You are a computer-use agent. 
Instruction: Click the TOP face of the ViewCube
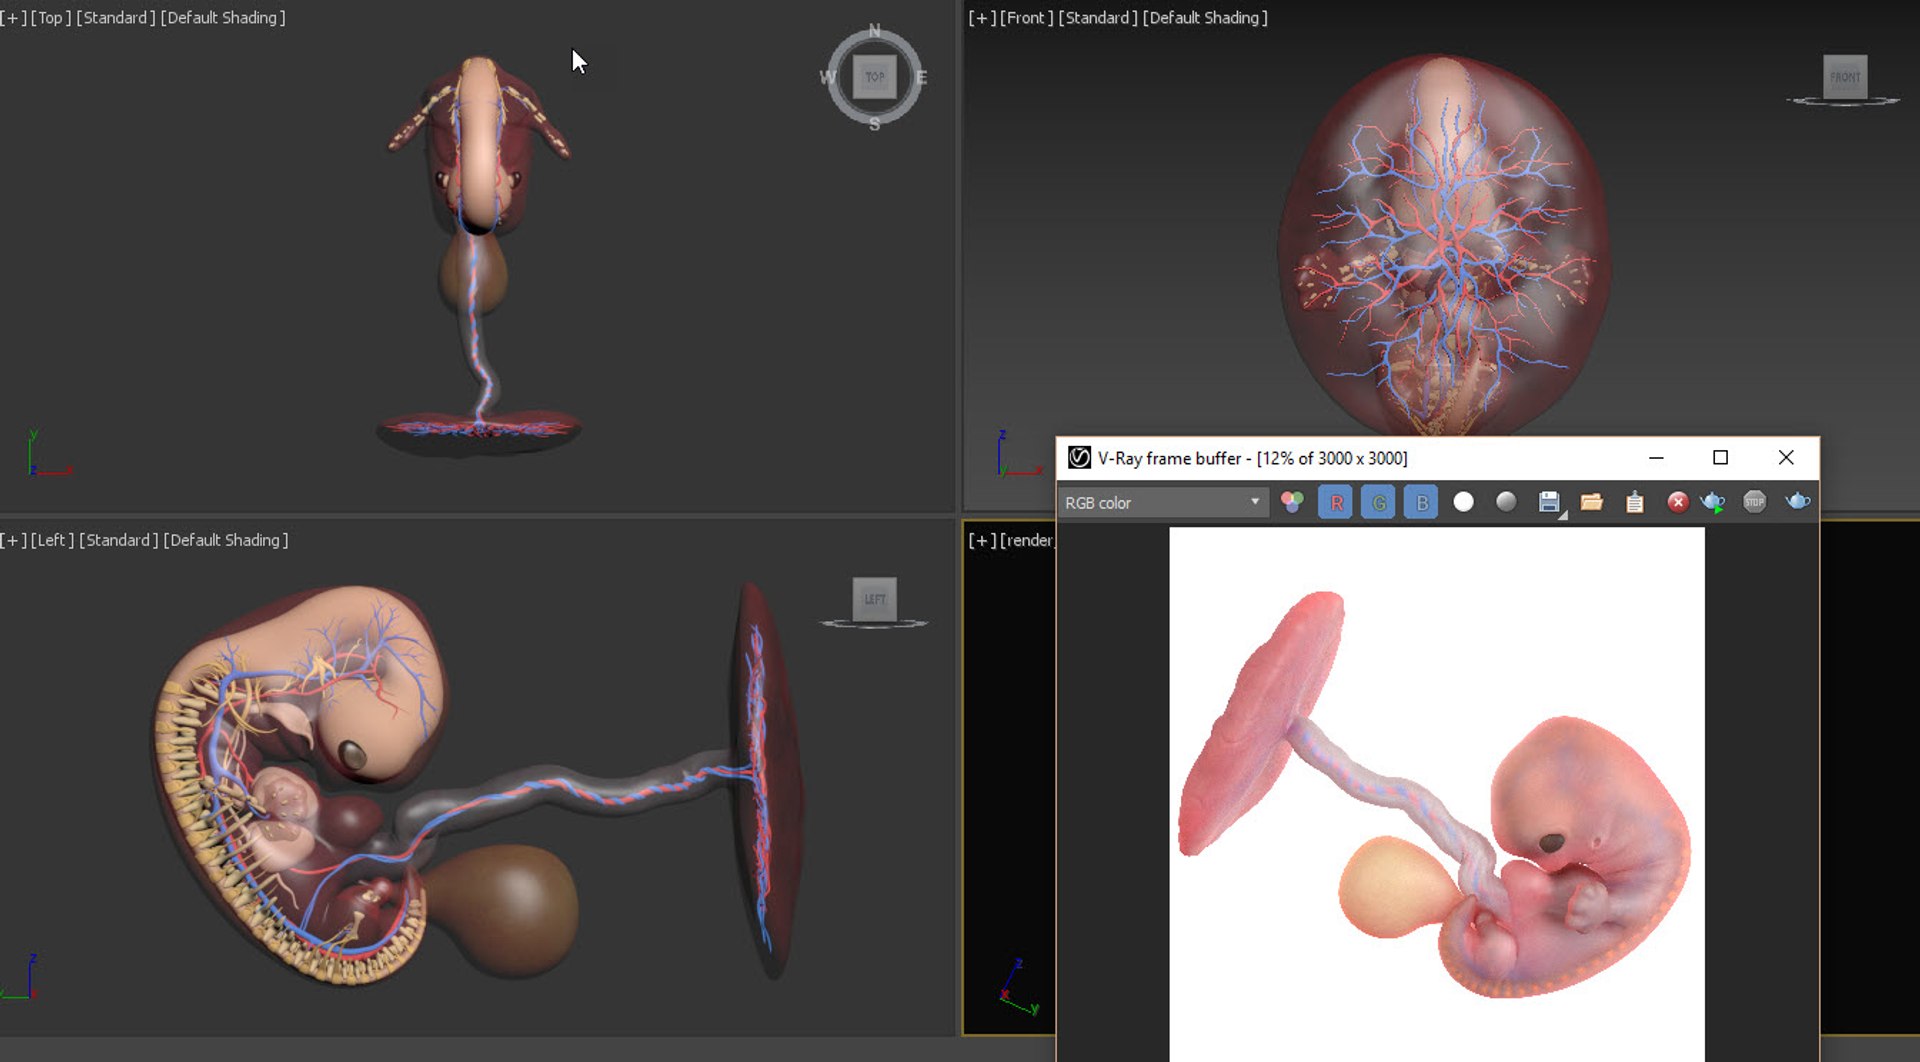[x=875, y=77]
